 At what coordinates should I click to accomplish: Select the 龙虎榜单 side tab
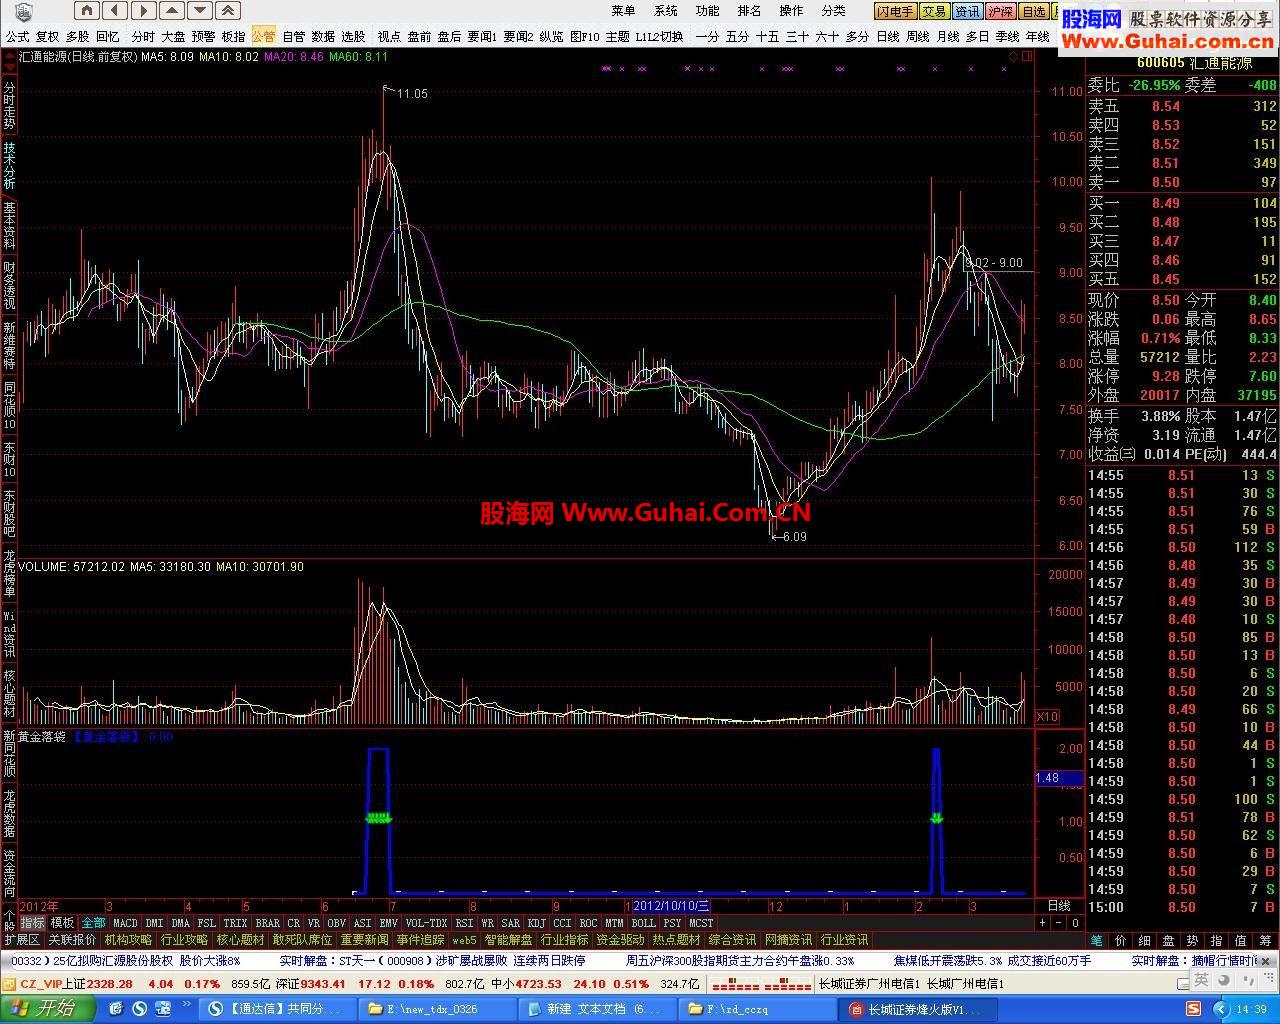click(9, 575)
